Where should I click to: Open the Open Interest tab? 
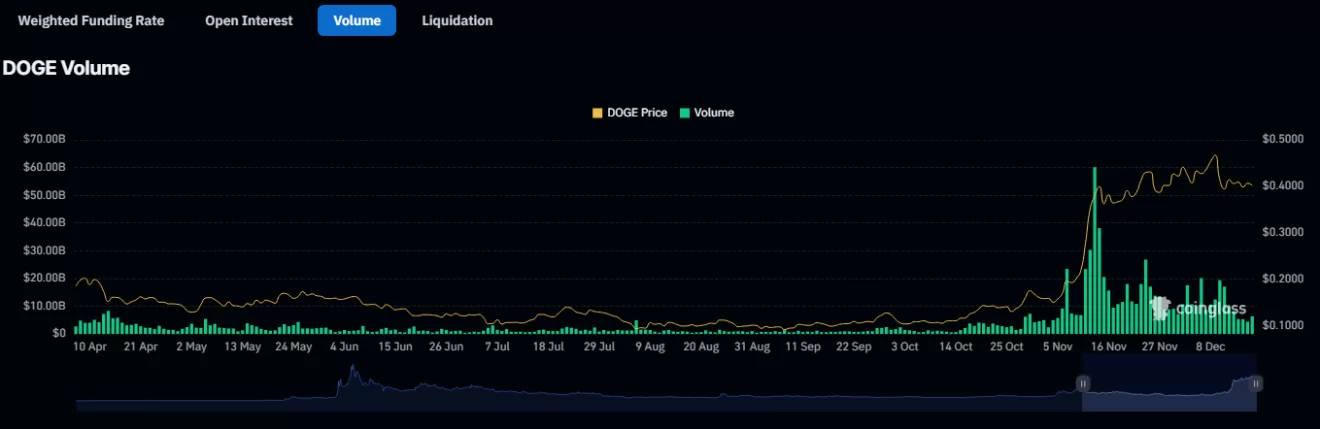(x=249, y=20)
